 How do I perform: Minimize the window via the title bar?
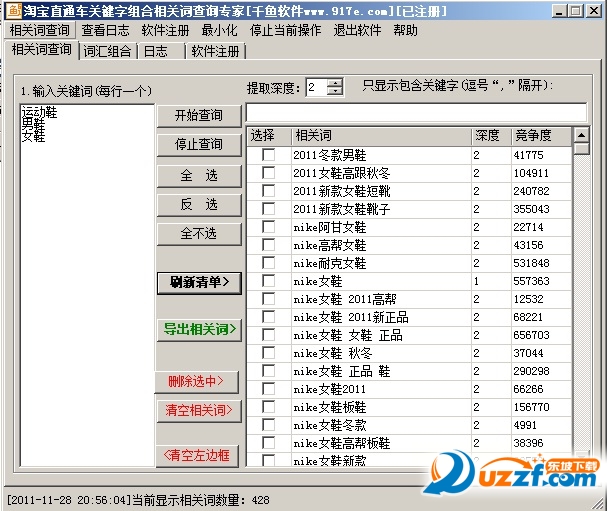click(x=559, y=10)
